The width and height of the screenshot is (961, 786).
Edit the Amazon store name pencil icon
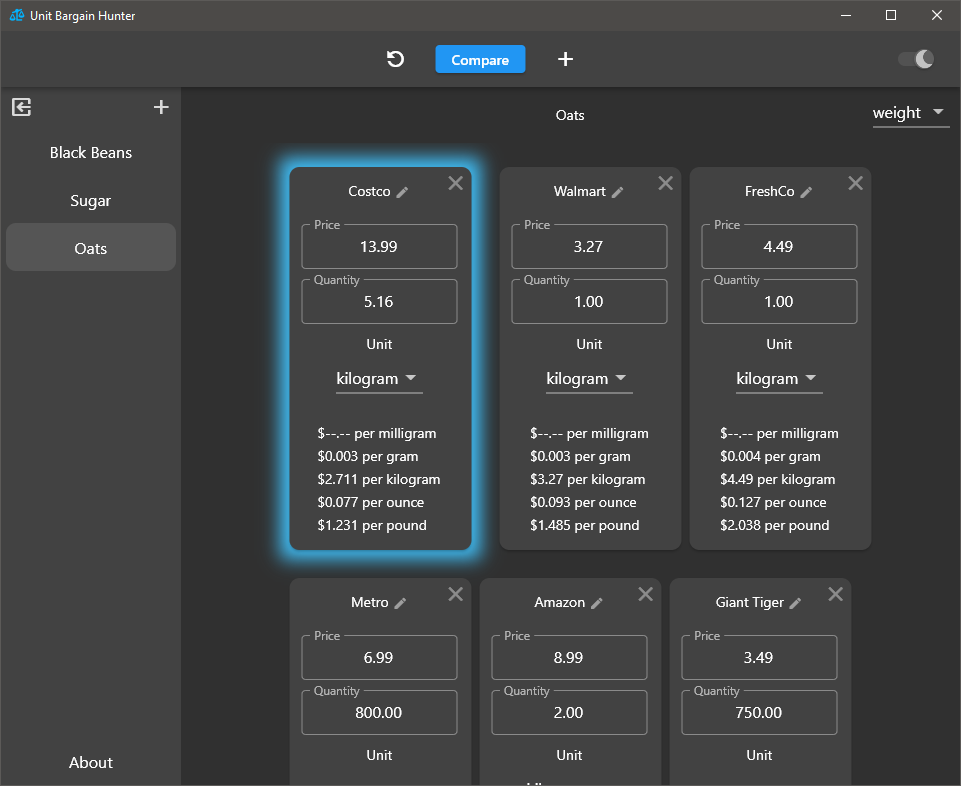597,603
